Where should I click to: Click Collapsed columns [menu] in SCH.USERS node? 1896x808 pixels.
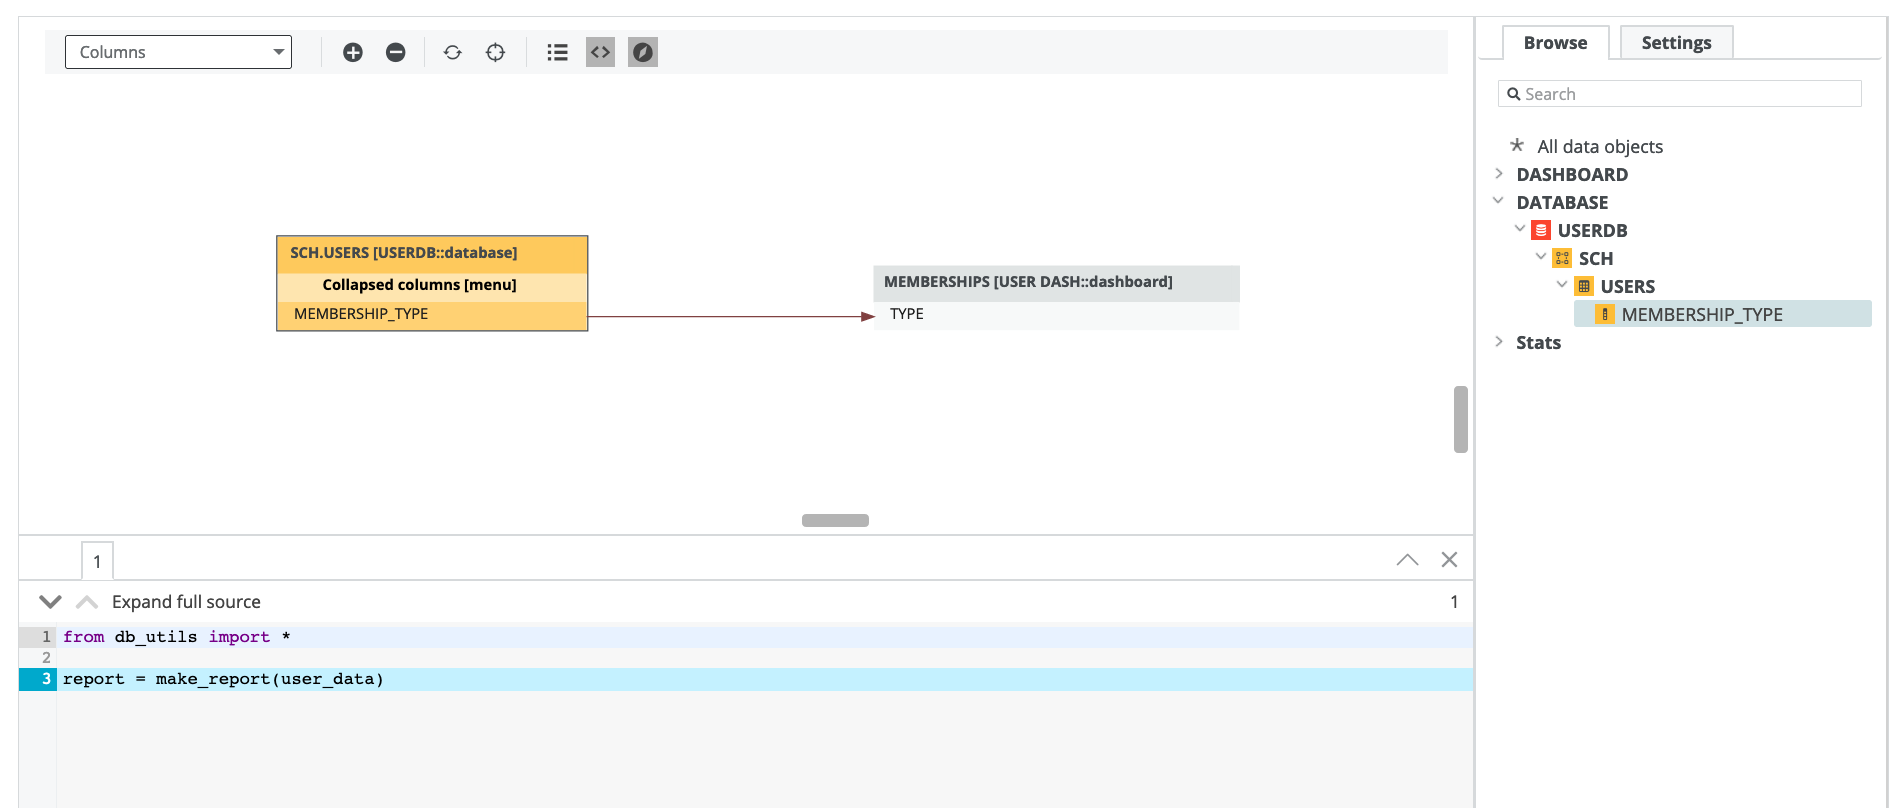point(419,285)
